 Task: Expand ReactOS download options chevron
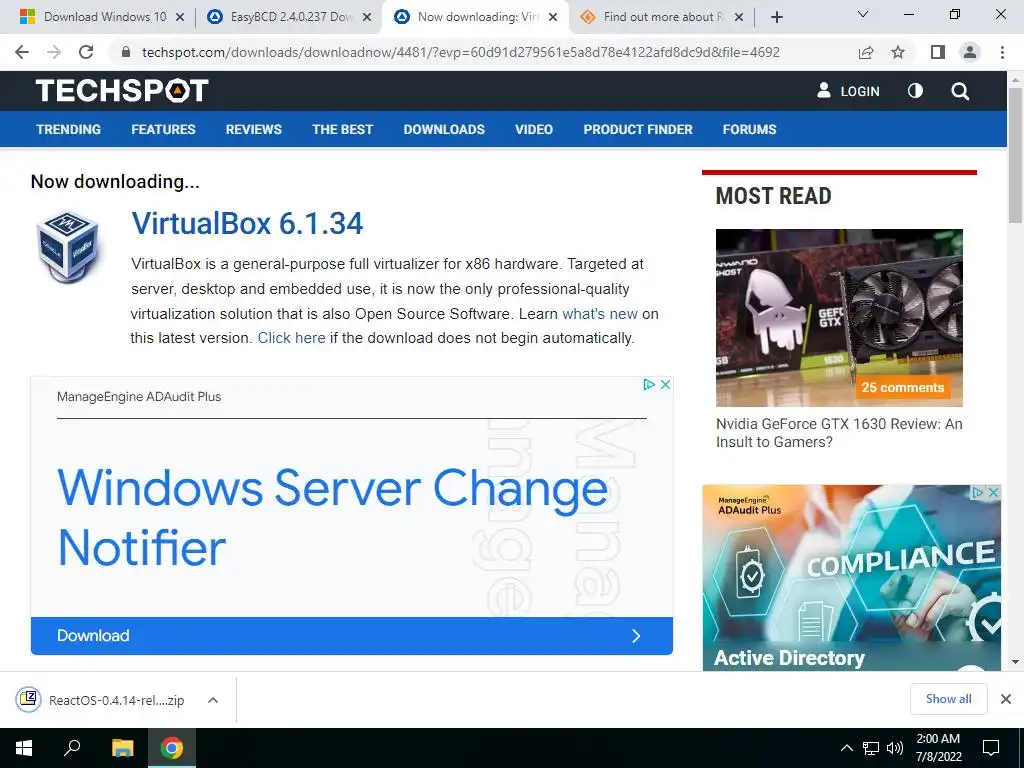coord(212,700)
